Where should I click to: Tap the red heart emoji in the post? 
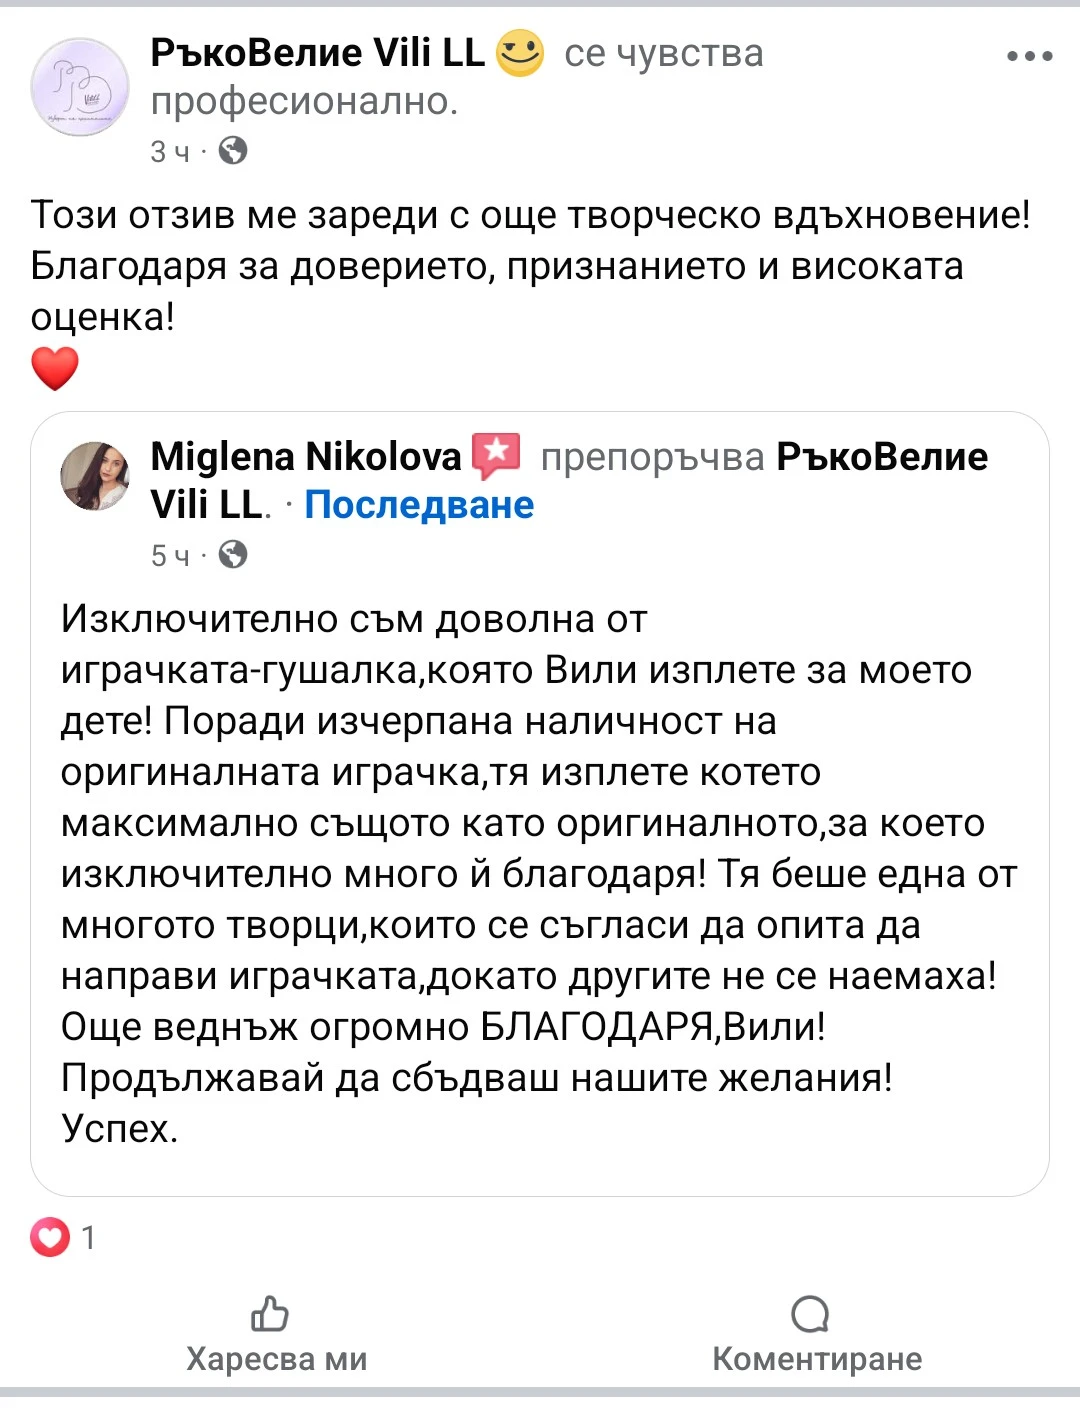pyautogui.click(x=55, y=368)
